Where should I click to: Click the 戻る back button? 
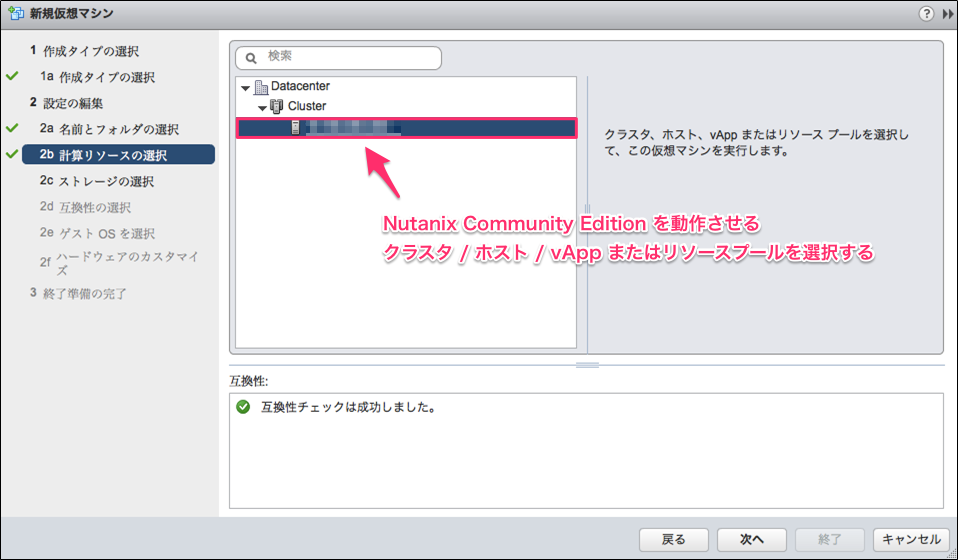tap(674, 540)
